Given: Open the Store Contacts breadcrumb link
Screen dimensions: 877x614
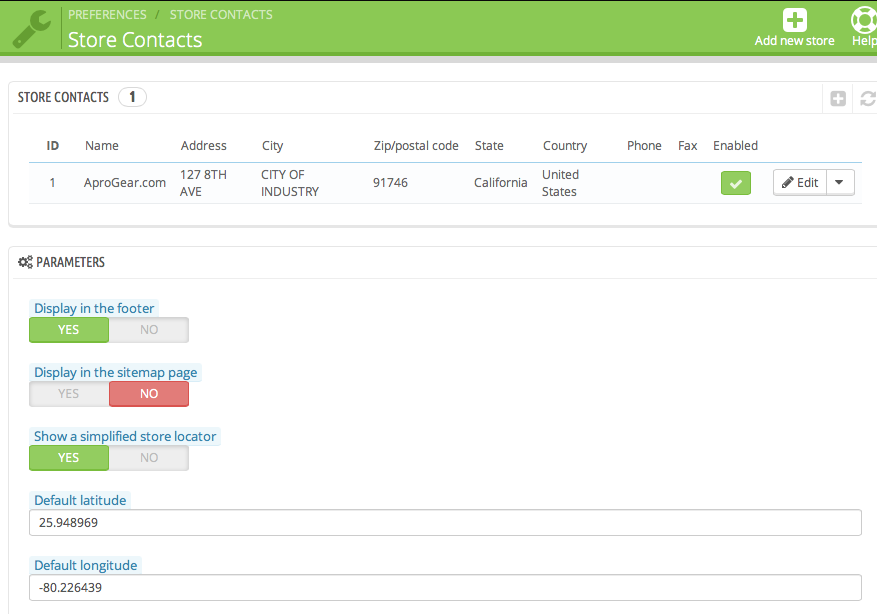Looking at the screenshot, I should point(221,15).
